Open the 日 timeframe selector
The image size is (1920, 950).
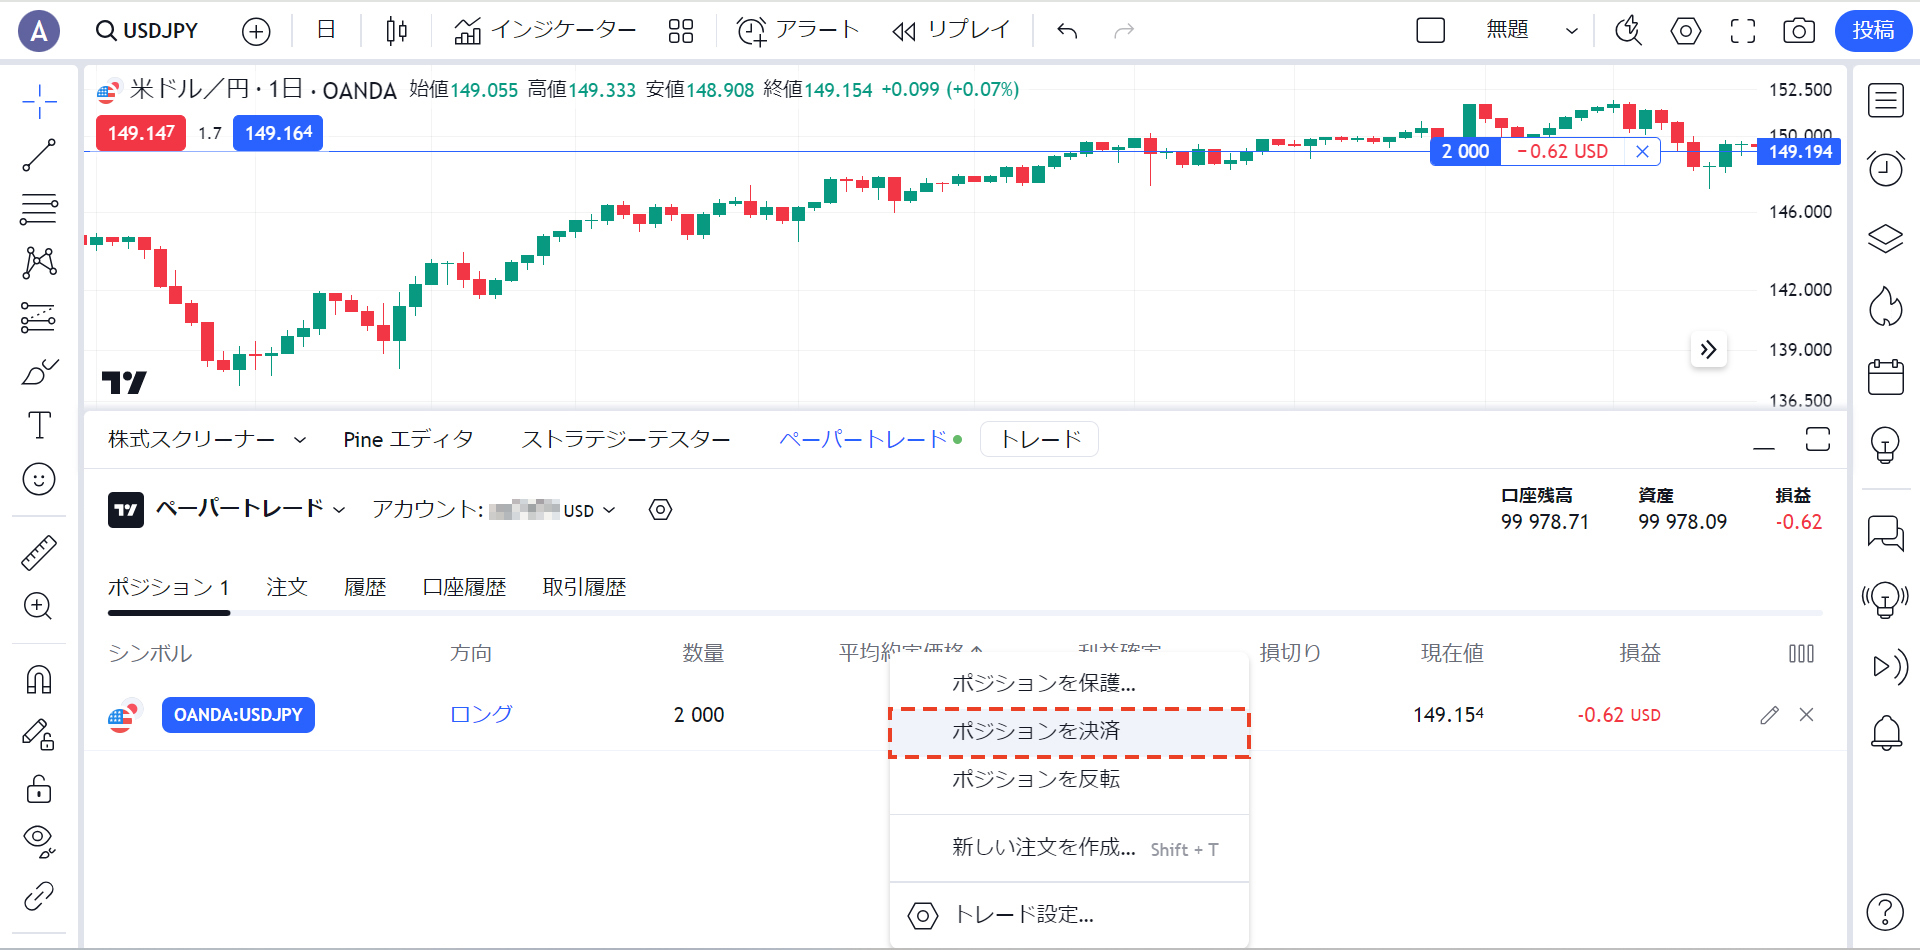click(326, 31)
